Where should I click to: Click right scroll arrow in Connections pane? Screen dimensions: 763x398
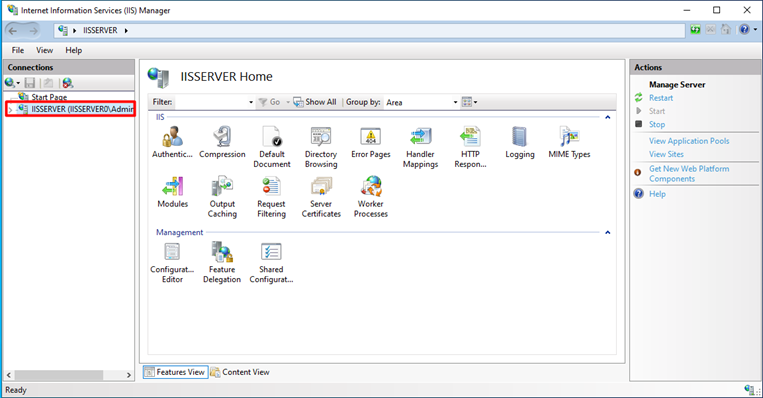[x=128, y=375]
